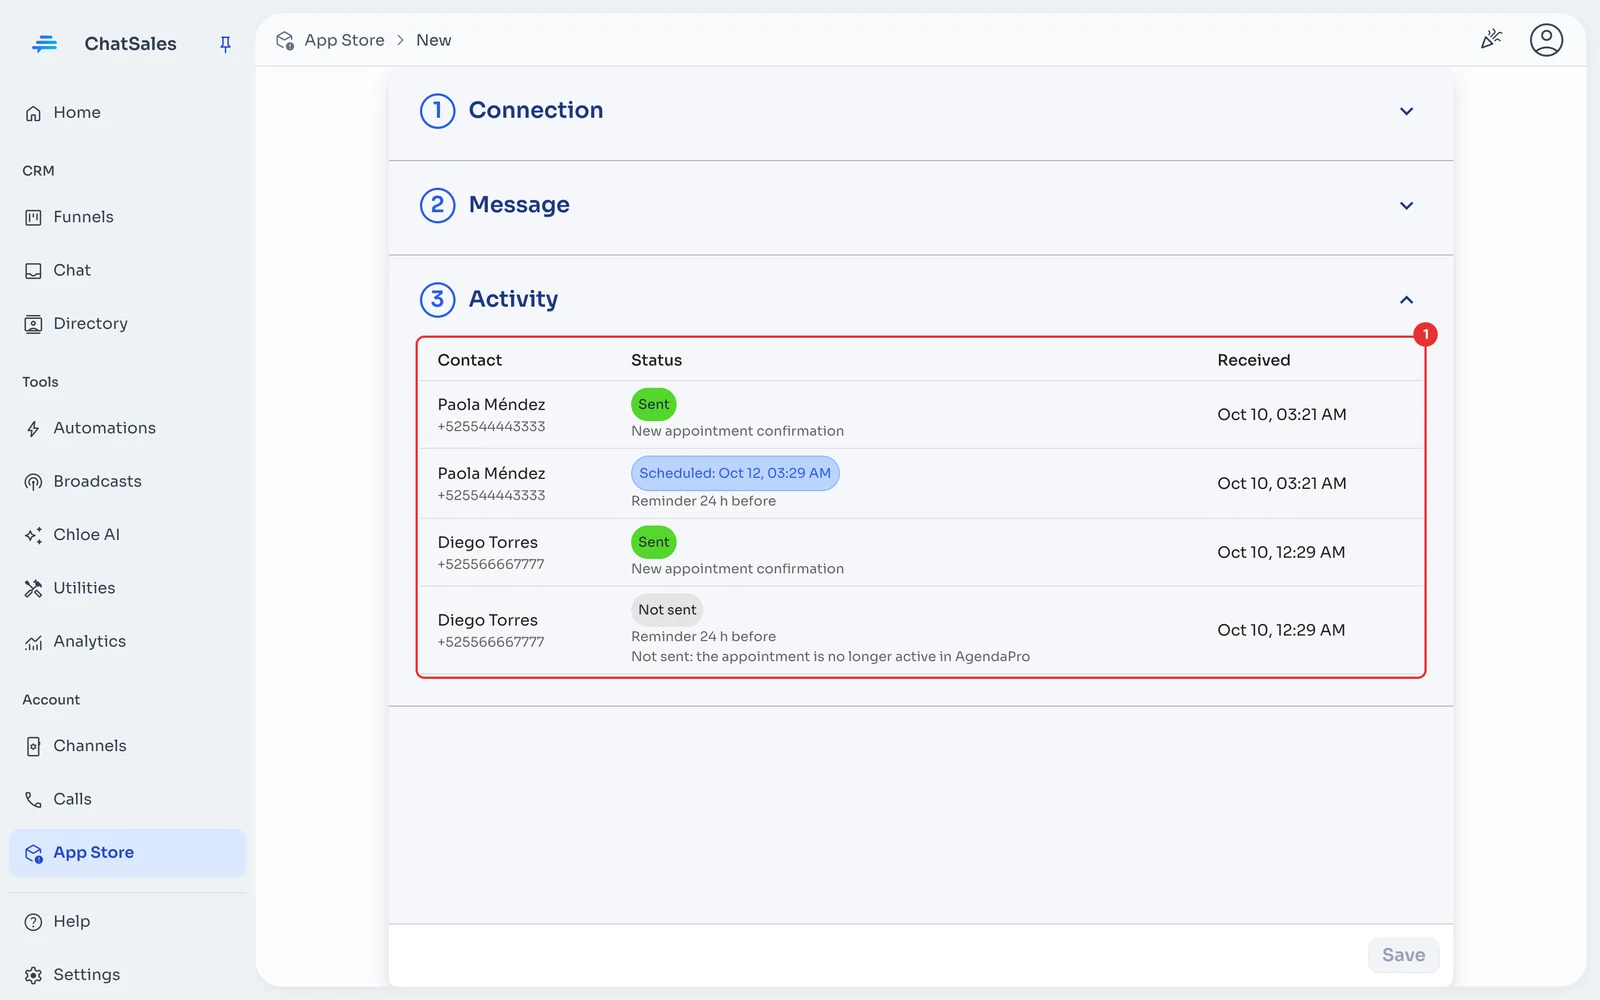Select the App Store sidebar item

point(127,853)
